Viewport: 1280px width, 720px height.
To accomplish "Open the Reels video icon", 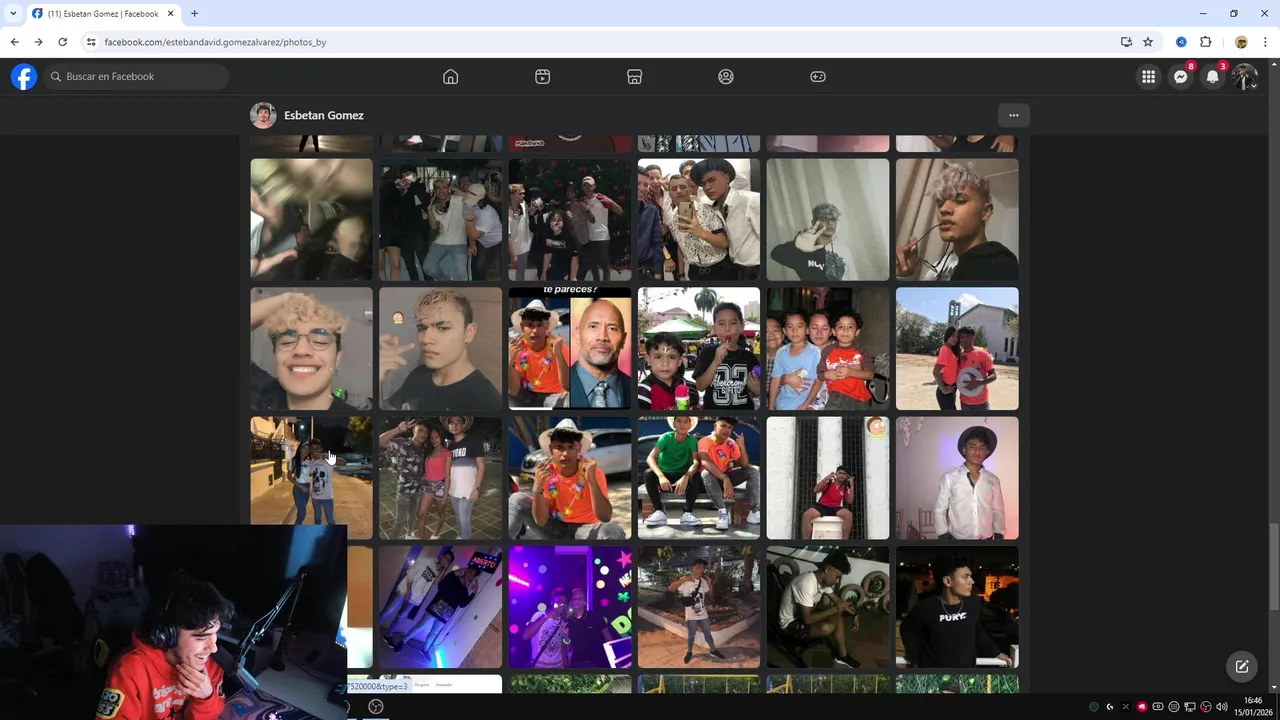I will (543, 77).
